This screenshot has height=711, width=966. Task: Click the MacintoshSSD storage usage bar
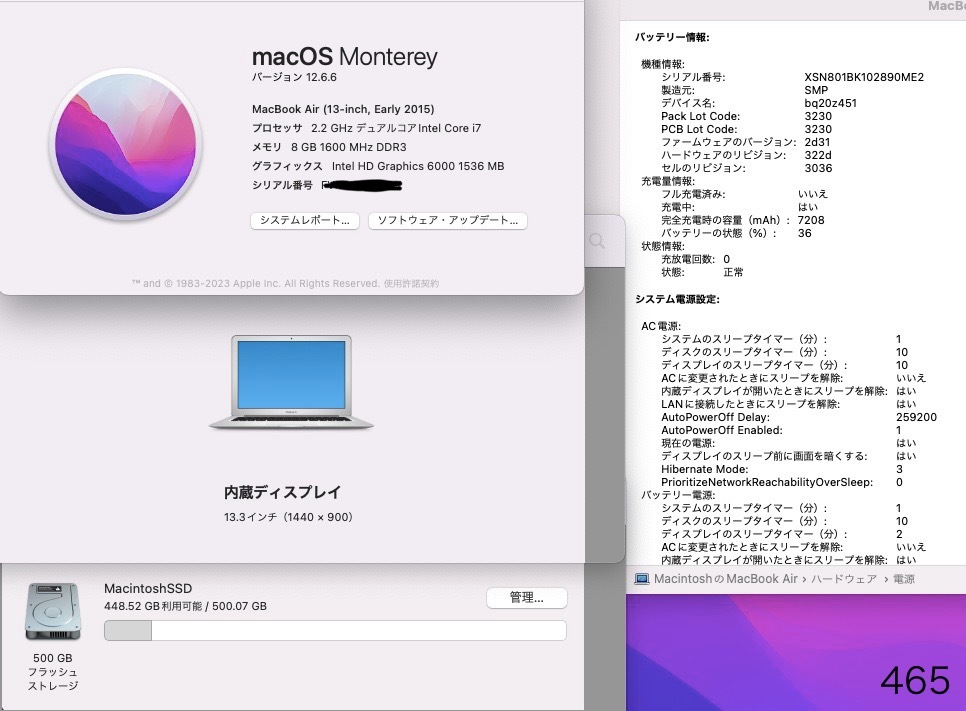coord(335,630)
